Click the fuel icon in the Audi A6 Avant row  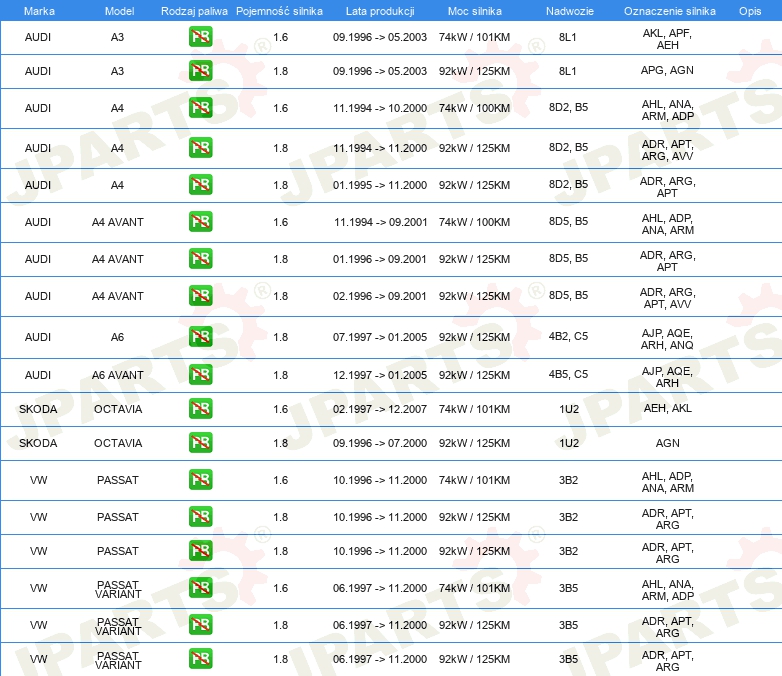200,375
